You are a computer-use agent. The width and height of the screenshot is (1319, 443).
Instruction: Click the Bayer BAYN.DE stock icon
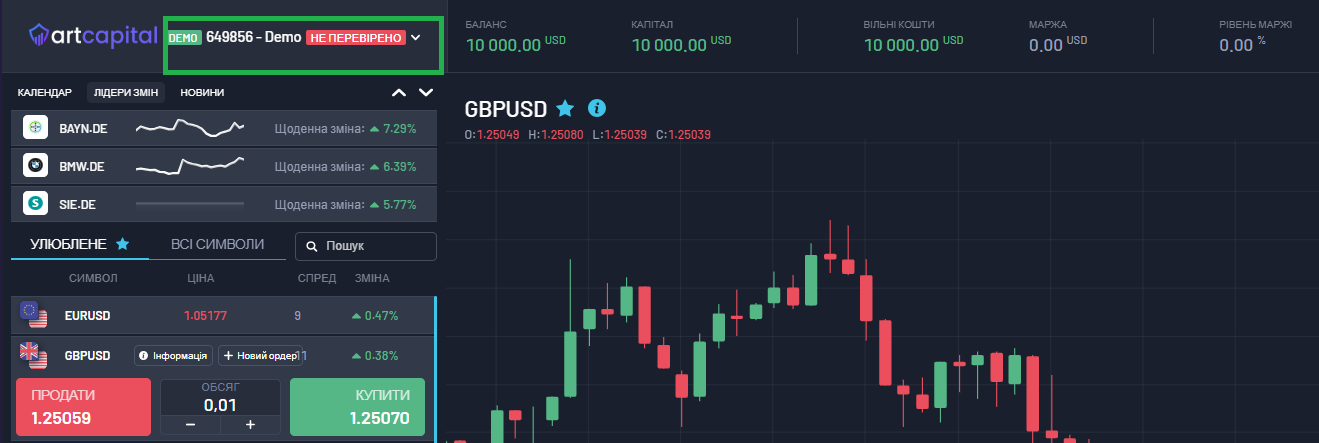click(x=36, y=128)
